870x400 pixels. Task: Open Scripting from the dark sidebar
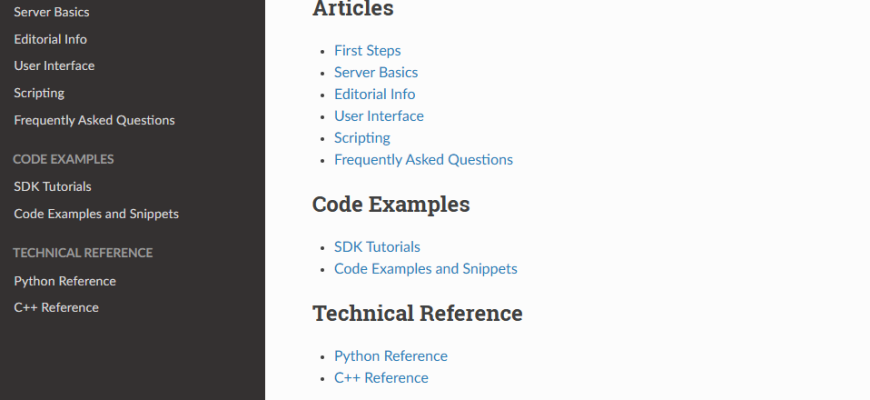39,93
